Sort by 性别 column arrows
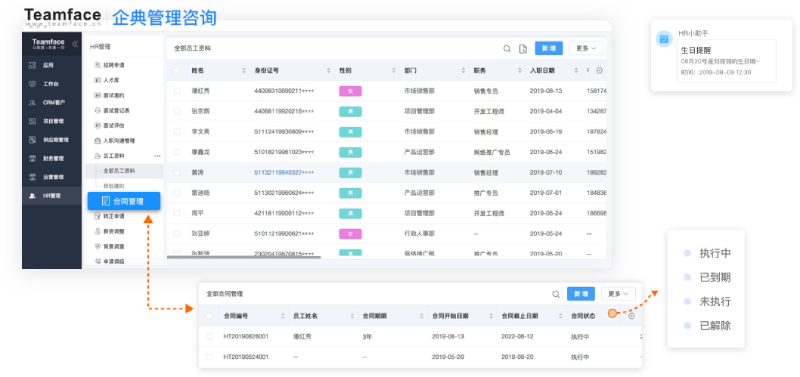The width and height of the screenshot is (800, 377). click(394, 70)
